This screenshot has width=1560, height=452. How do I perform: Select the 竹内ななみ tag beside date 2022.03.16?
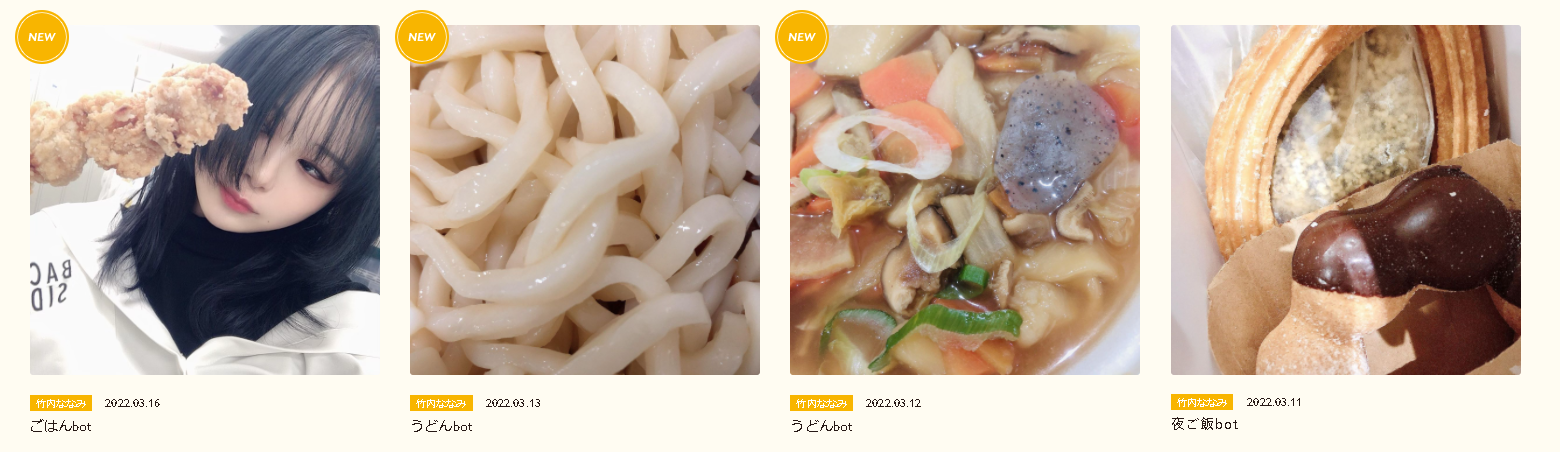point(61,403)
